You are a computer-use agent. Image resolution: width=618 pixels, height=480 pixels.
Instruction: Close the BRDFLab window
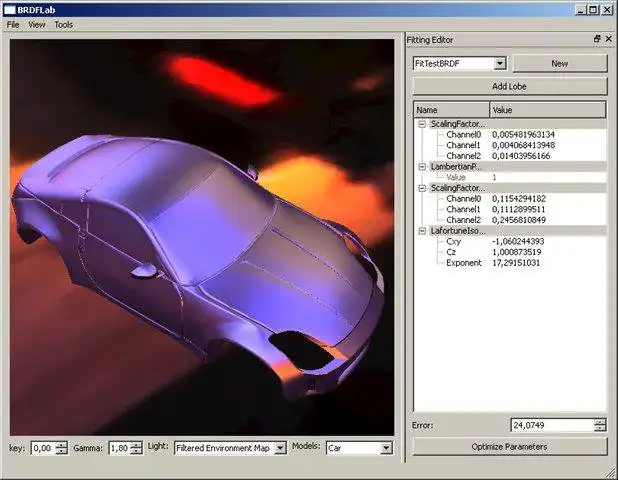click(x=607, y=10)
